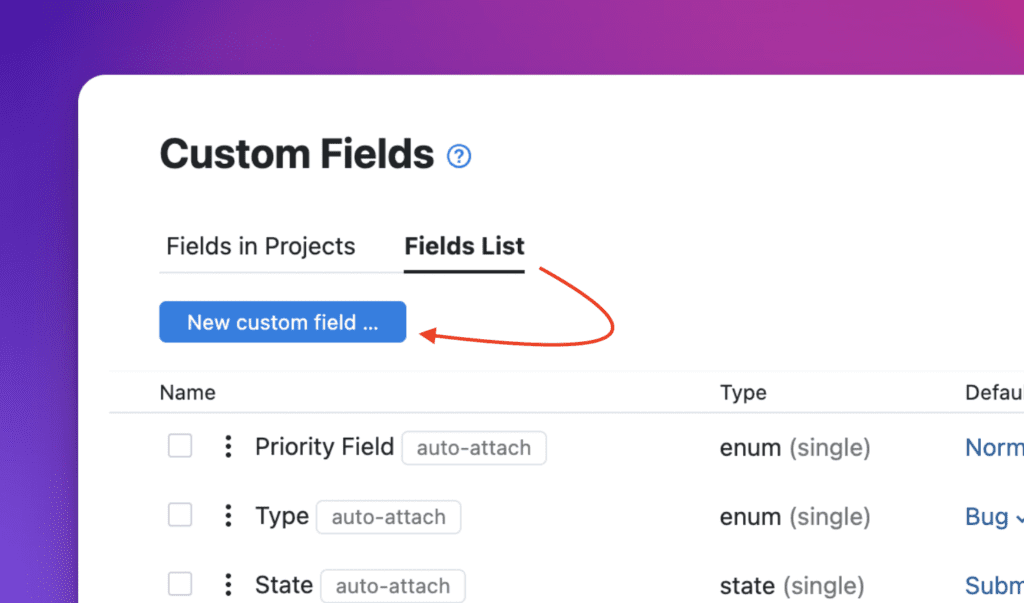Click the New custom field button

[282, 321]
